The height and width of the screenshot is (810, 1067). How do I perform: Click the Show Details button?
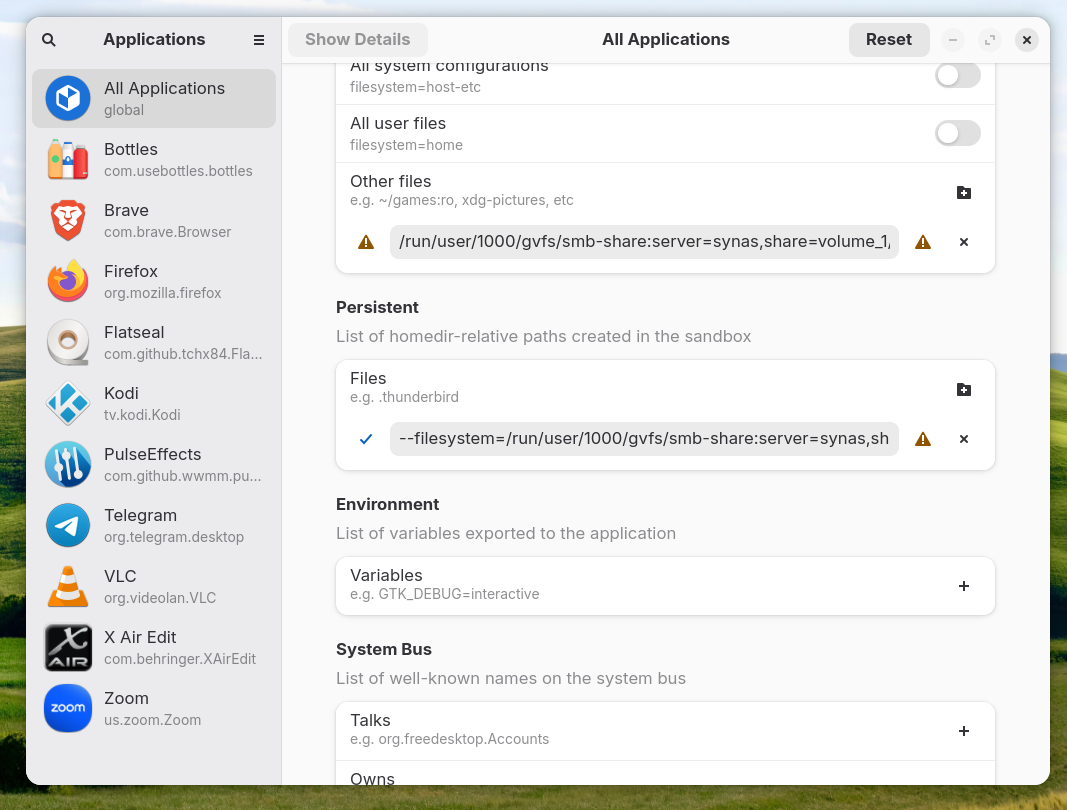[x=357, y=40]
